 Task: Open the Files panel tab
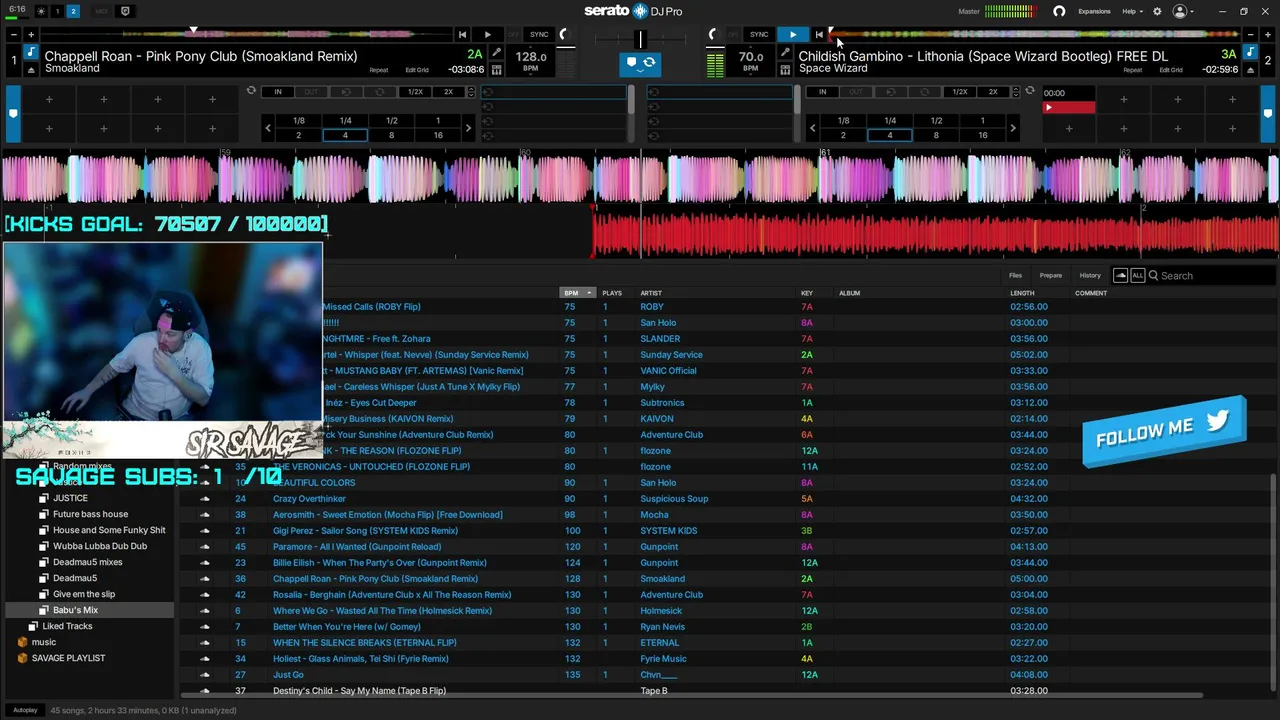click(1015, 275)
